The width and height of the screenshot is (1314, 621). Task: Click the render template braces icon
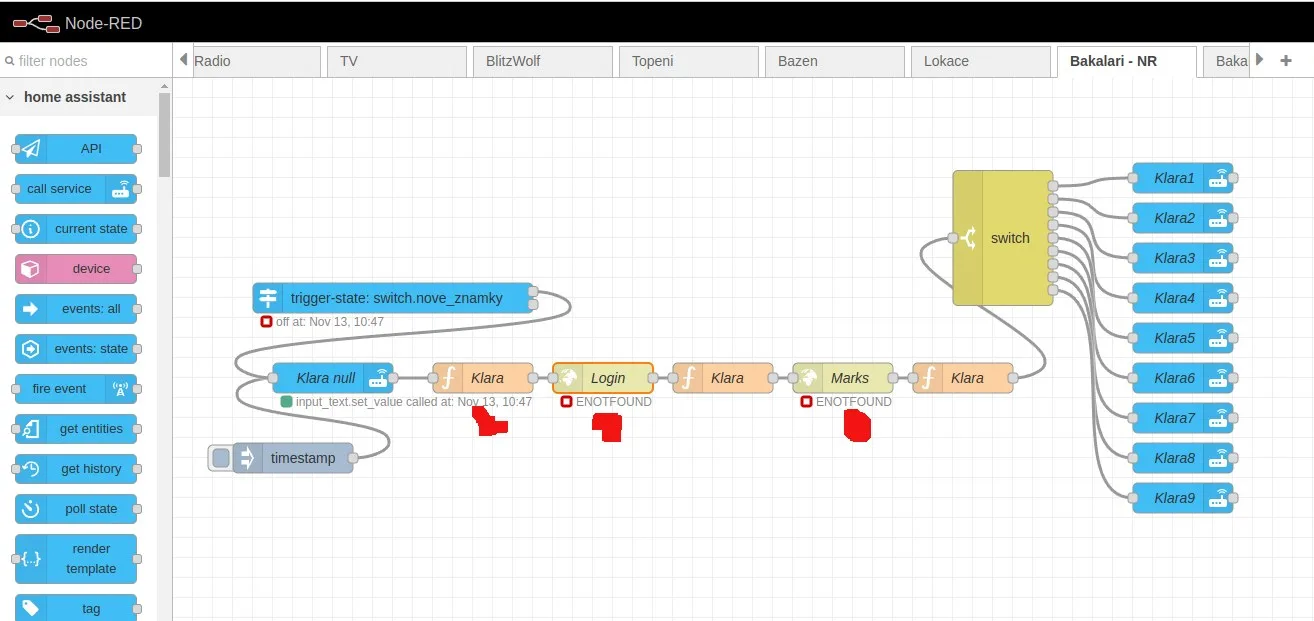pos(31,559)
